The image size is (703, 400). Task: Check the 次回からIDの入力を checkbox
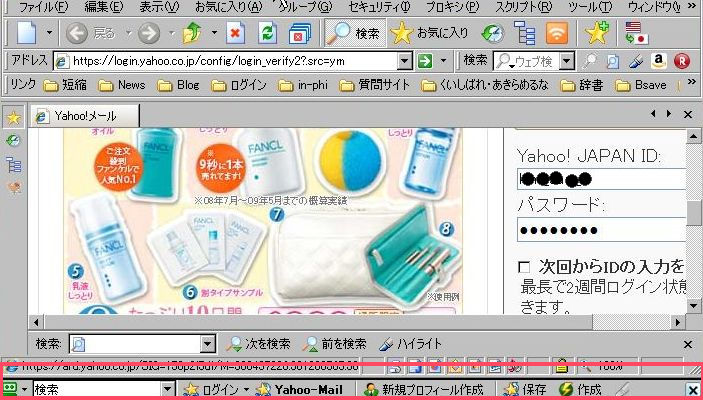[524, 267]
